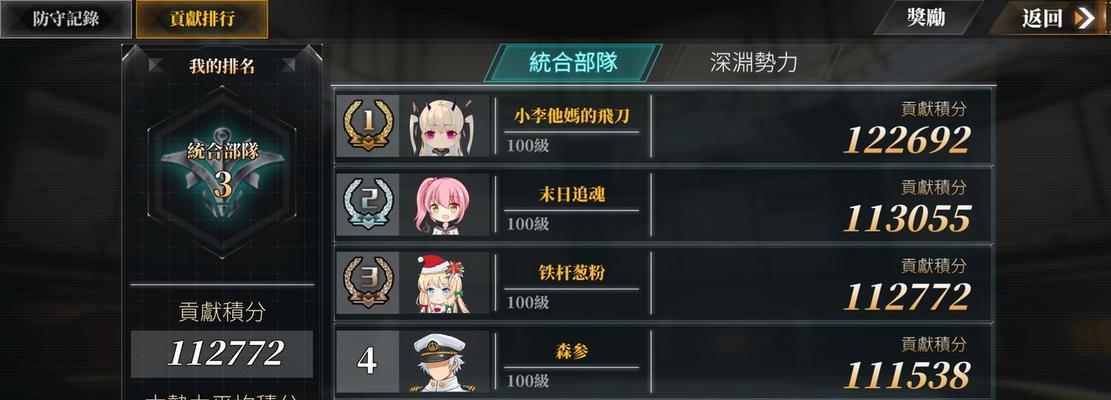Image resolution: width=1111 pixels, height=400 pixels.
Task: Select the 貢獻排行 tab
Action: click(x=202, y=19)
